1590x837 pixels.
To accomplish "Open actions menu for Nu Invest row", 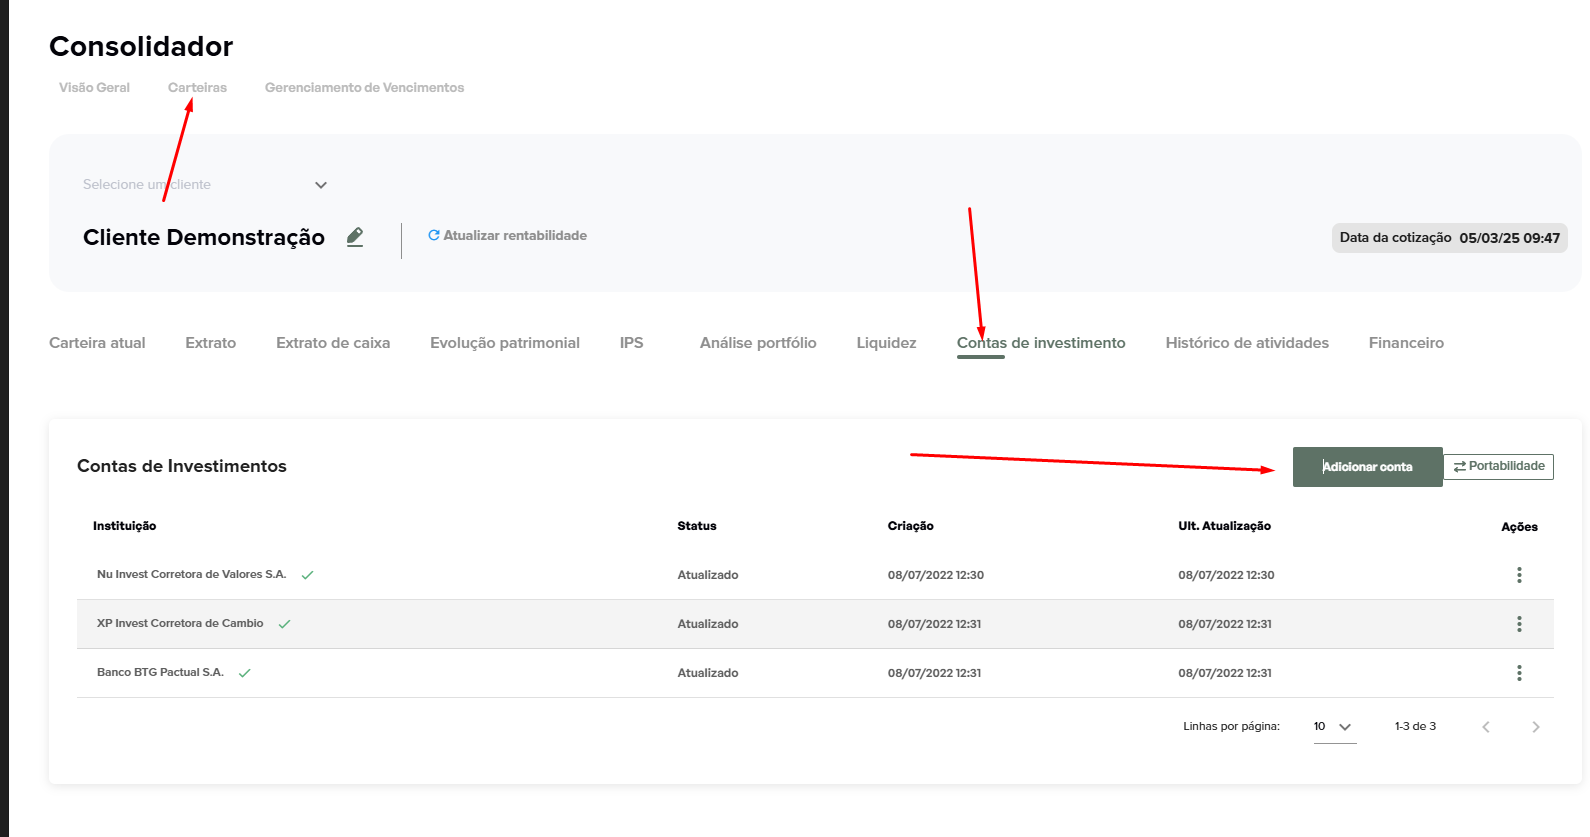I will 1518,575.
